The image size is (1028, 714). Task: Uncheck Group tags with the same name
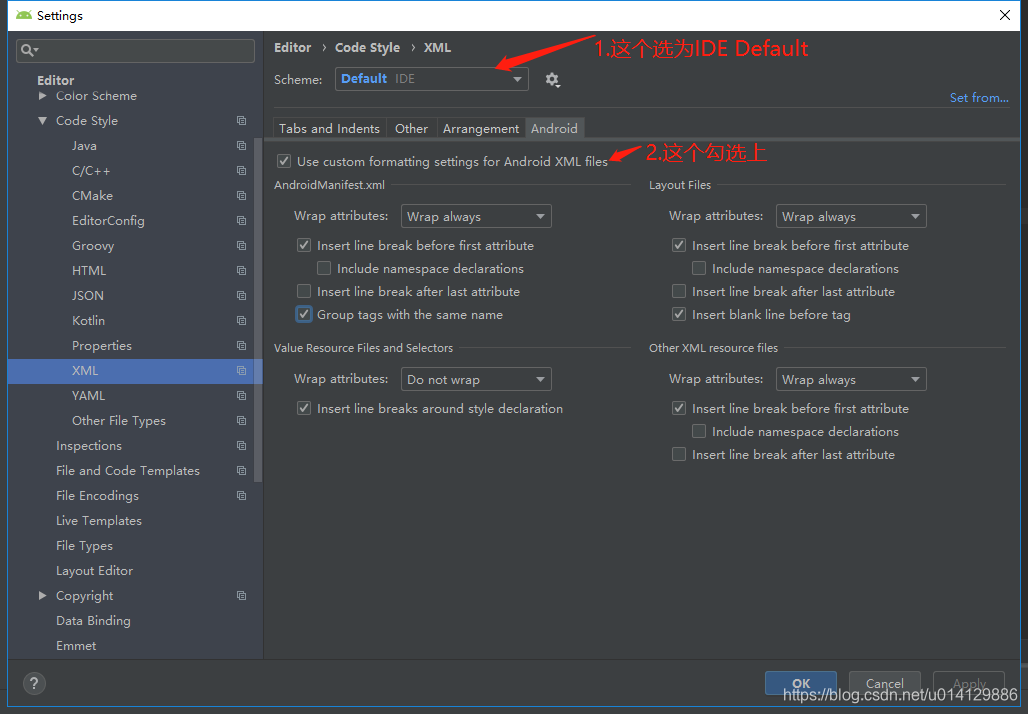(x=304, y=314)
